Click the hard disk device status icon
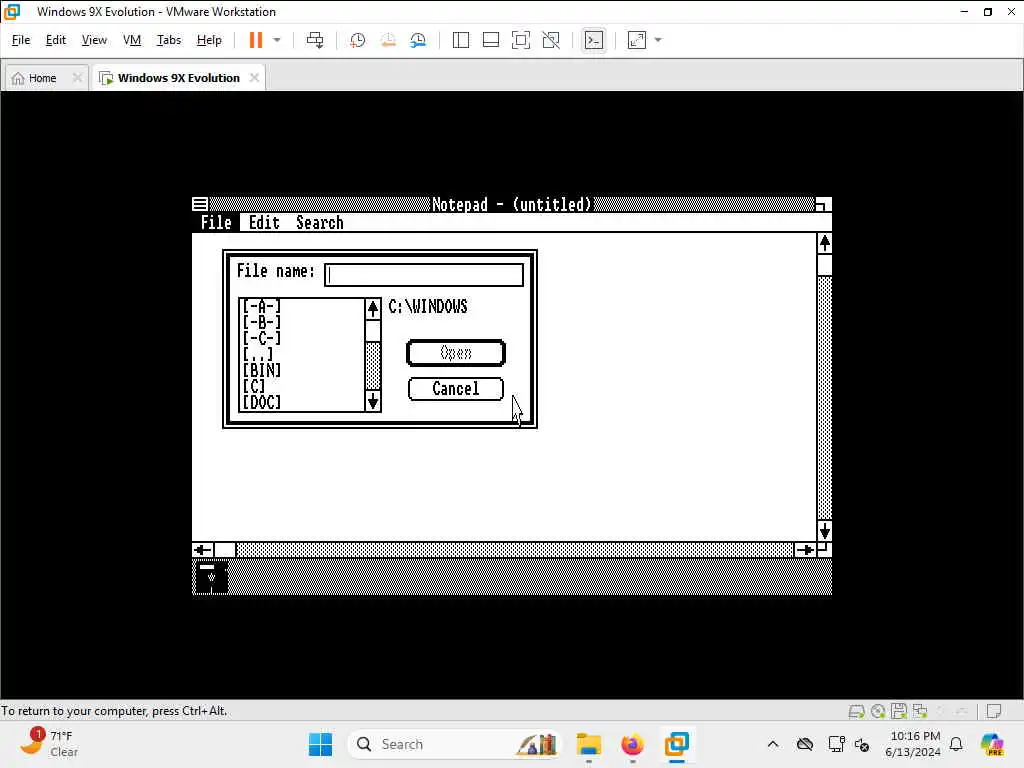This screenshot has width=1024, height=768. [x=856, y=711]
